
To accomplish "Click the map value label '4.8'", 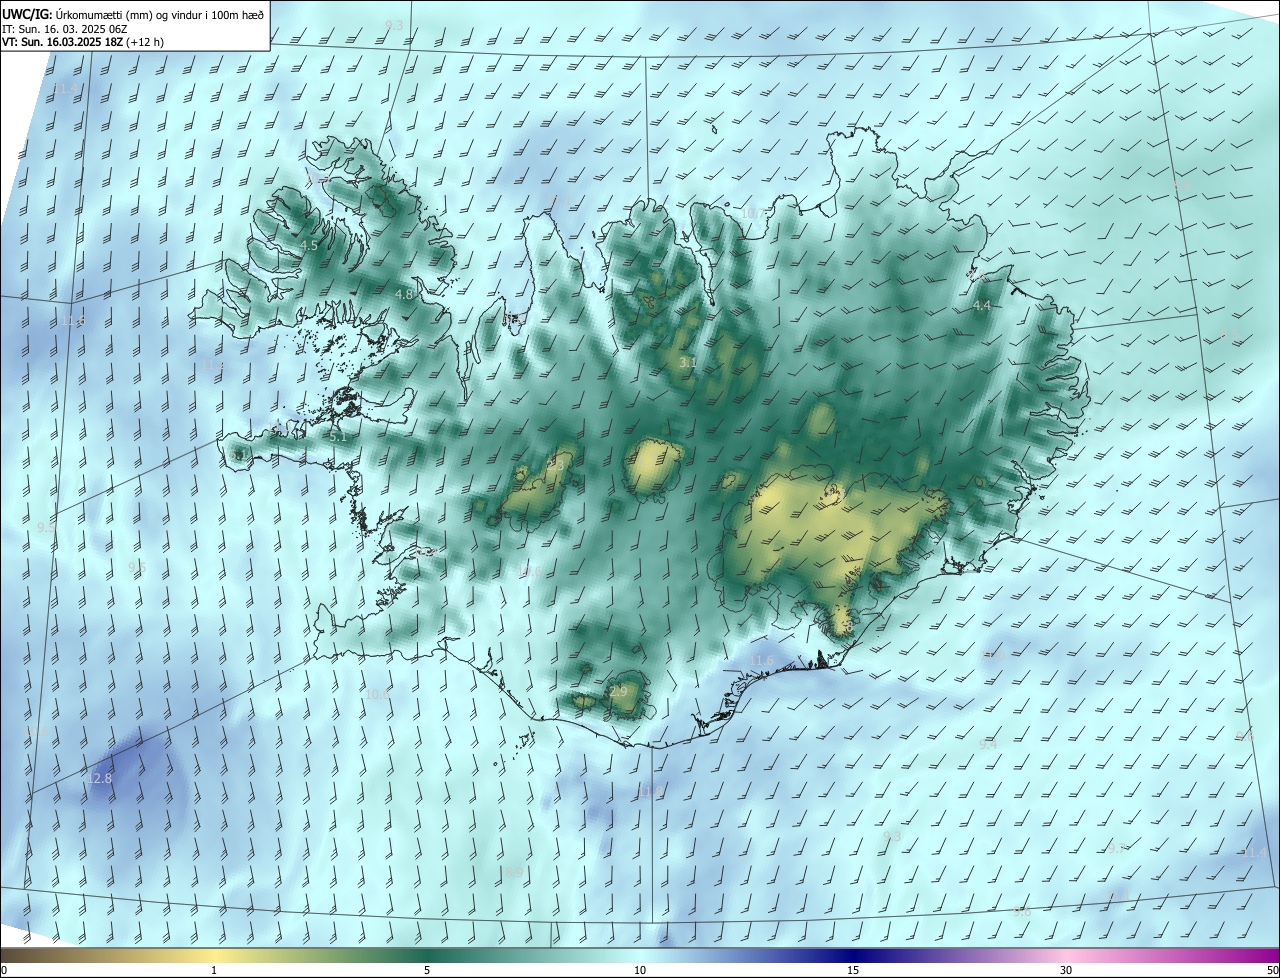I will click(x=404, y=295).
